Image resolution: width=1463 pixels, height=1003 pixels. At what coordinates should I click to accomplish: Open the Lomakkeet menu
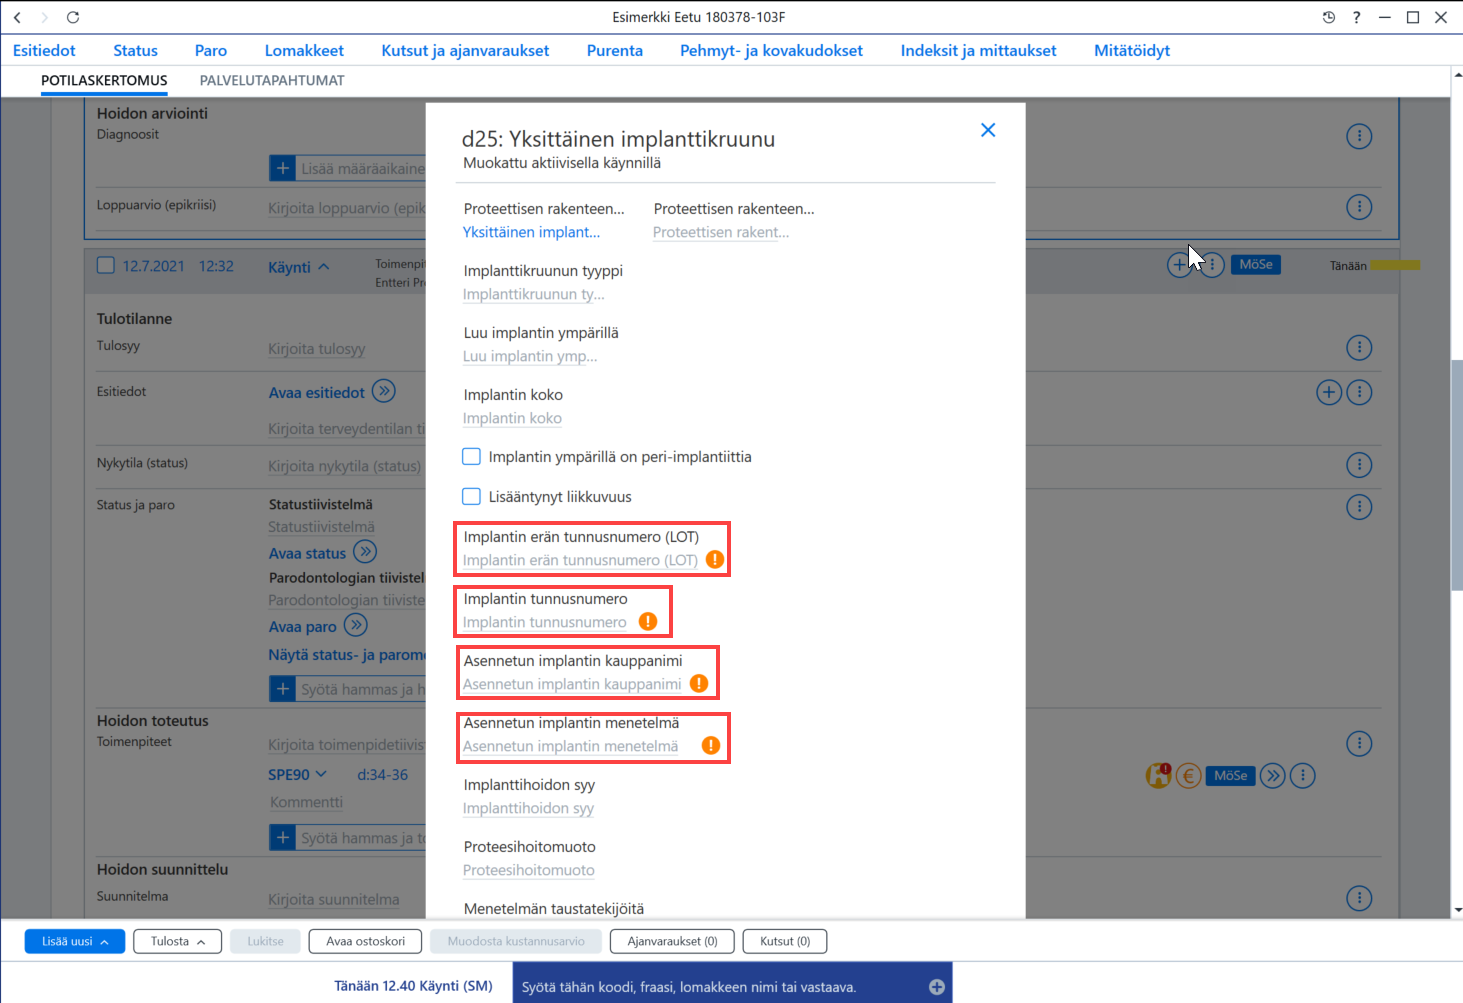[x=304, y=50]
